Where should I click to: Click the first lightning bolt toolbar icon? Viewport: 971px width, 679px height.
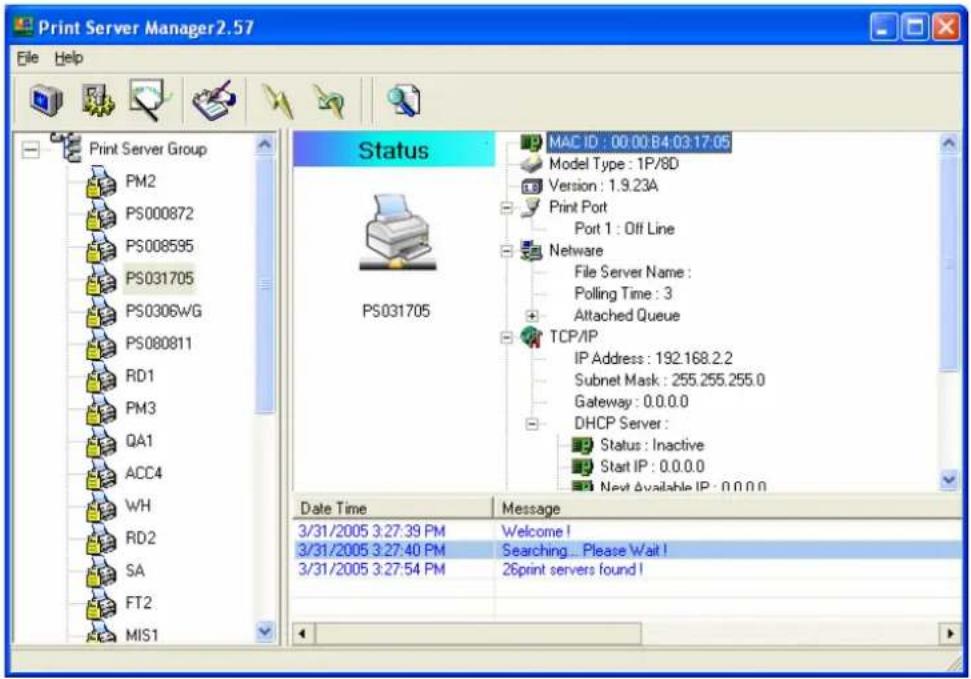tap(277, 101)
